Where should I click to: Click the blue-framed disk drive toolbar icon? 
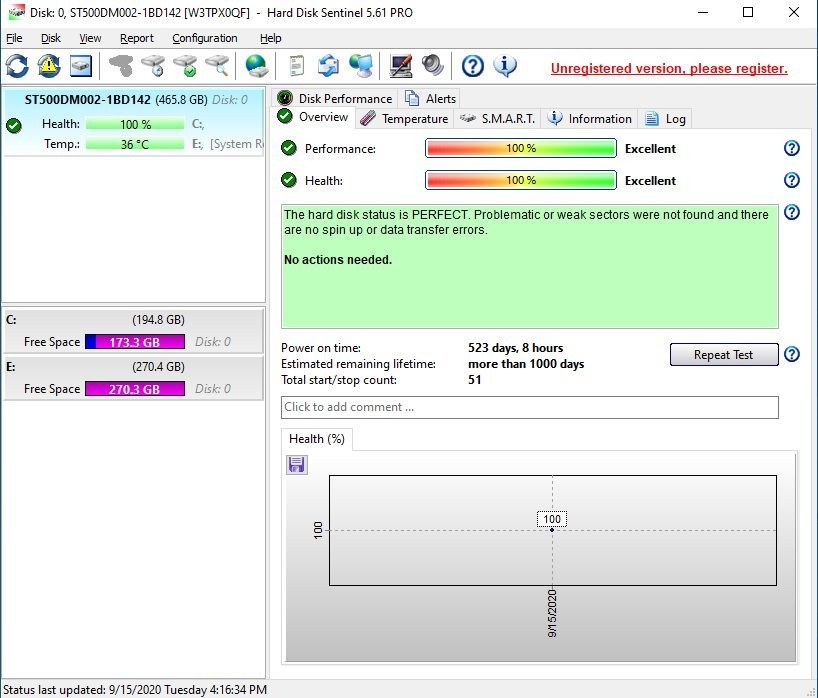click(x=81, y=66)
